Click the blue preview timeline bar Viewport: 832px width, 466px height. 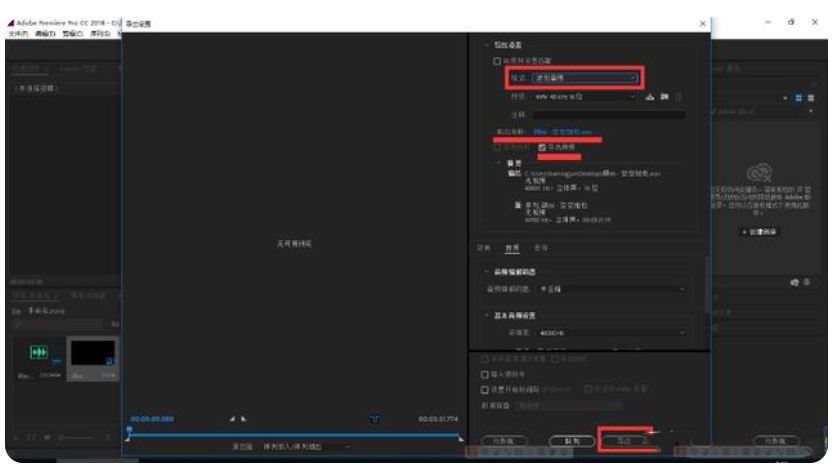tap(293, 435)
